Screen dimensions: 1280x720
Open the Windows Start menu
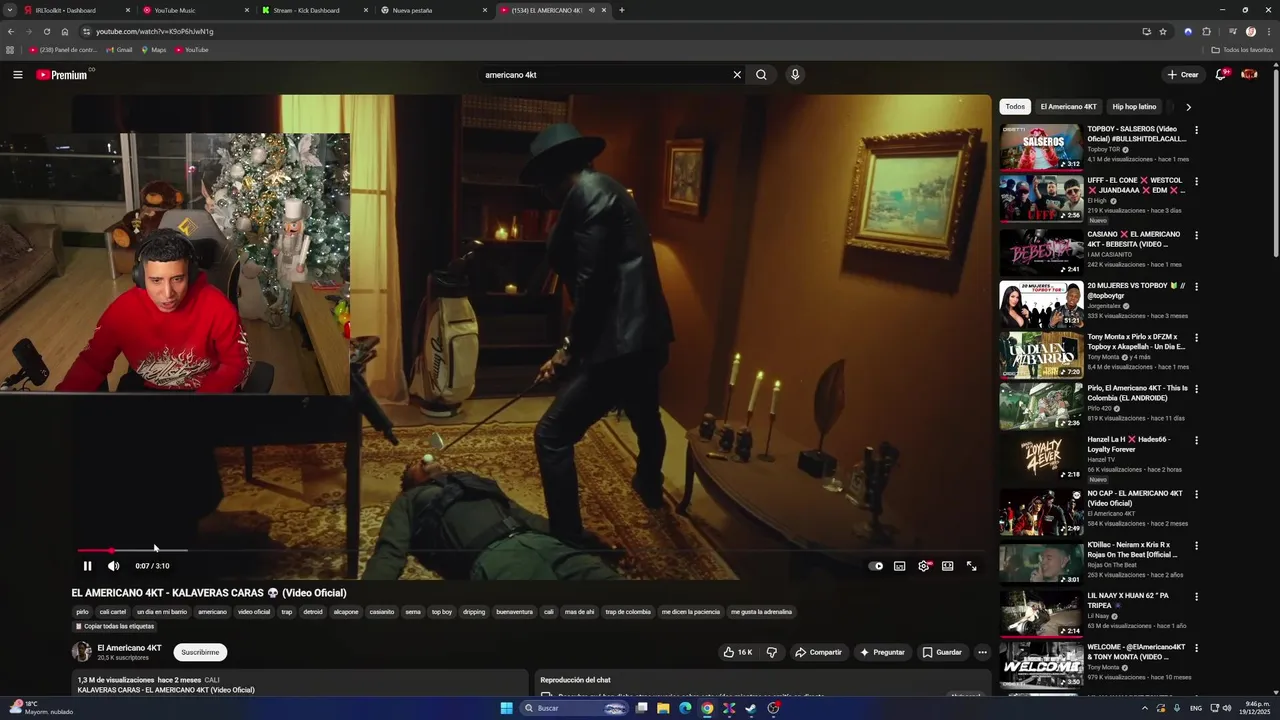[507, 708]
